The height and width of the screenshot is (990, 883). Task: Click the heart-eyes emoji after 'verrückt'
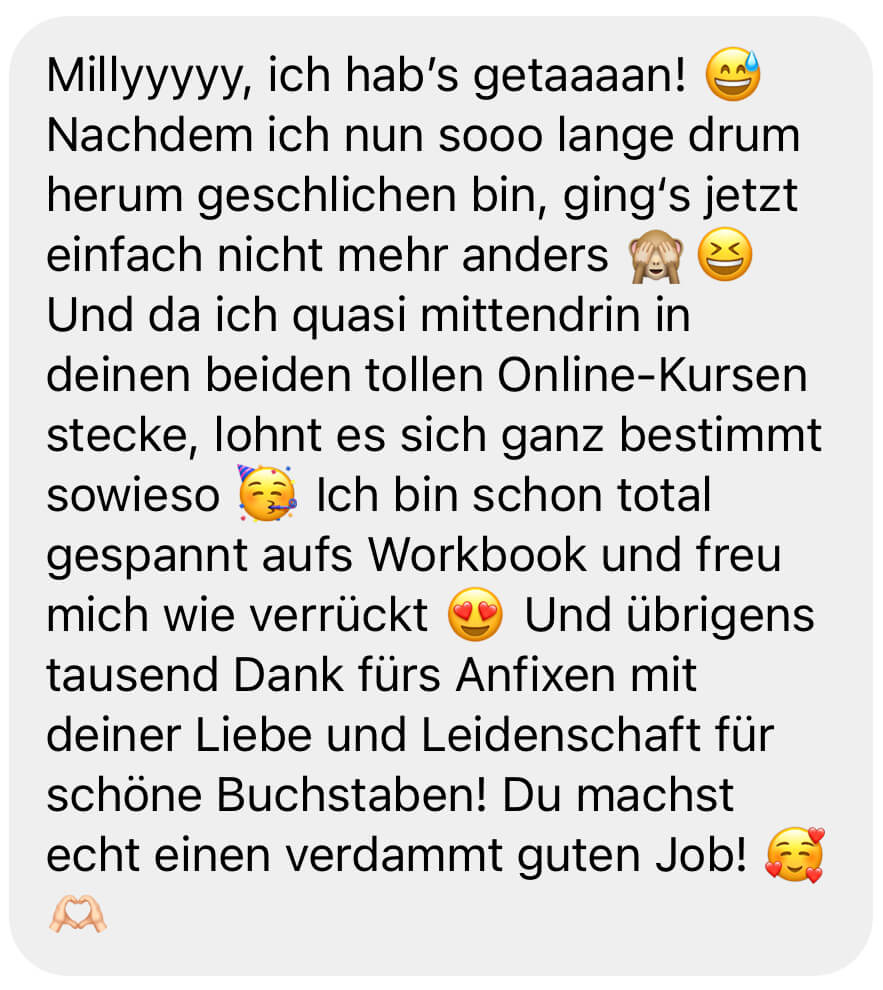click(x=475, y=614)
